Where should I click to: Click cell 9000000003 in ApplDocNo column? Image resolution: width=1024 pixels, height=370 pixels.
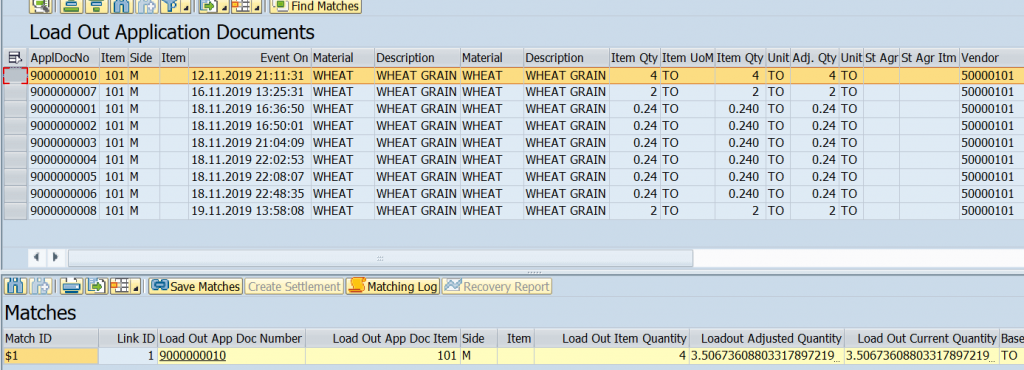point(64,143)
